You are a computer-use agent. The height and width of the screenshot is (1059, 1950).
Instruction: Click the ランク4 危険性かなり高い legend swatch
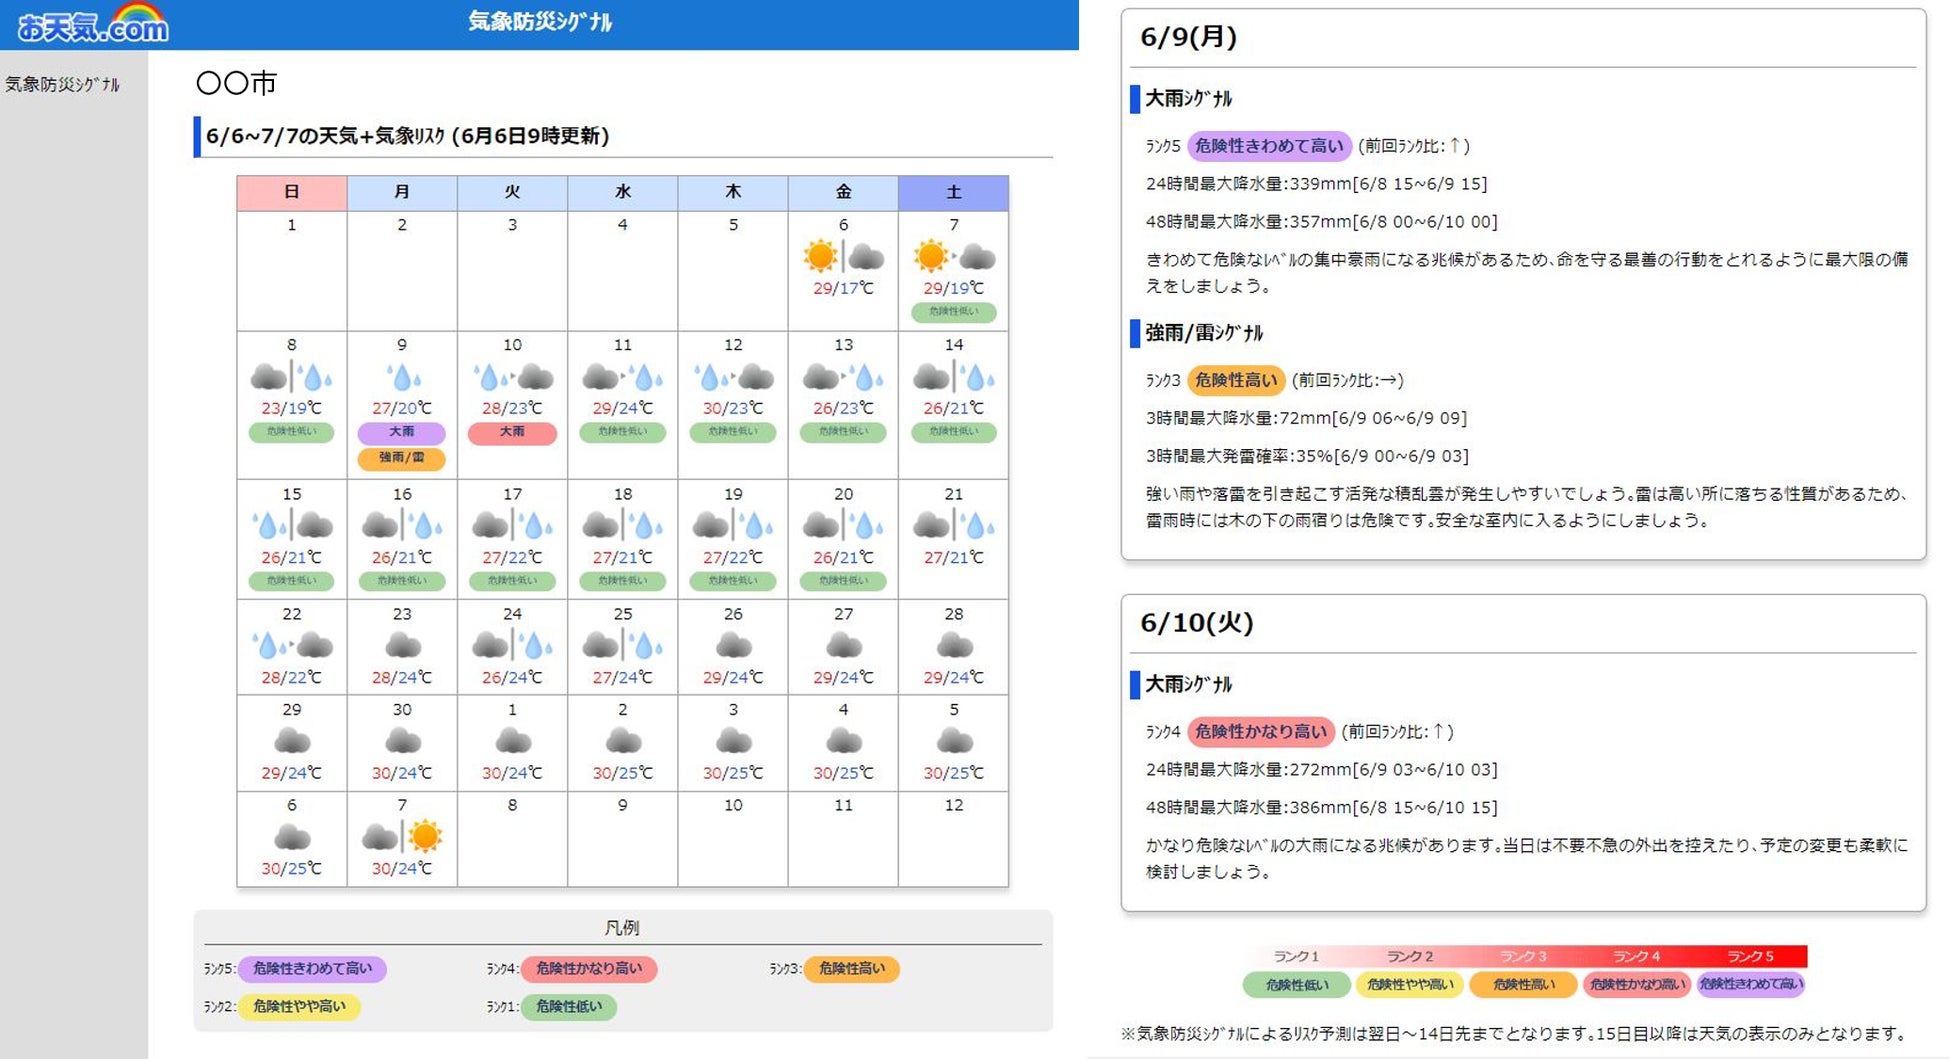coord(589,969)
